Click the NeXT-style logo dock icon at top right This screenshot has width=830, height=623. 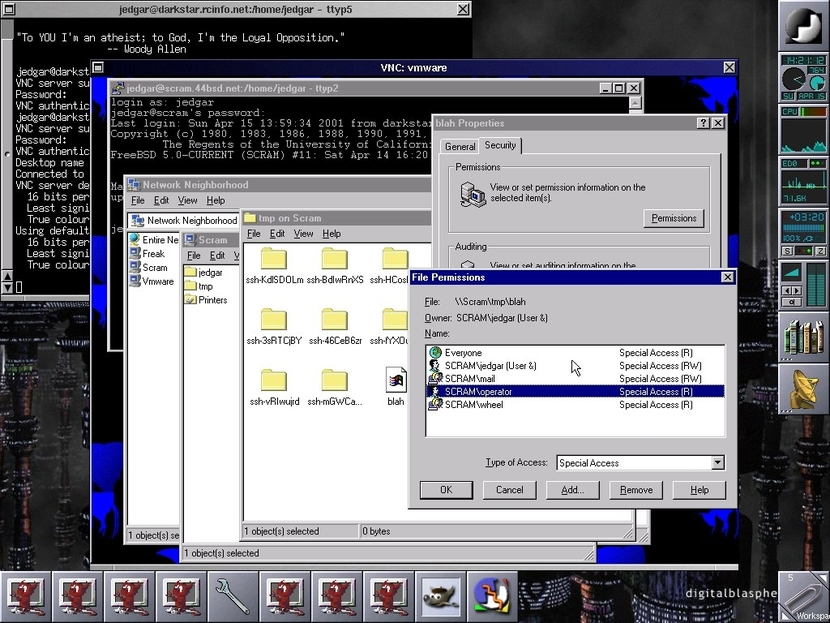point(804,25)
